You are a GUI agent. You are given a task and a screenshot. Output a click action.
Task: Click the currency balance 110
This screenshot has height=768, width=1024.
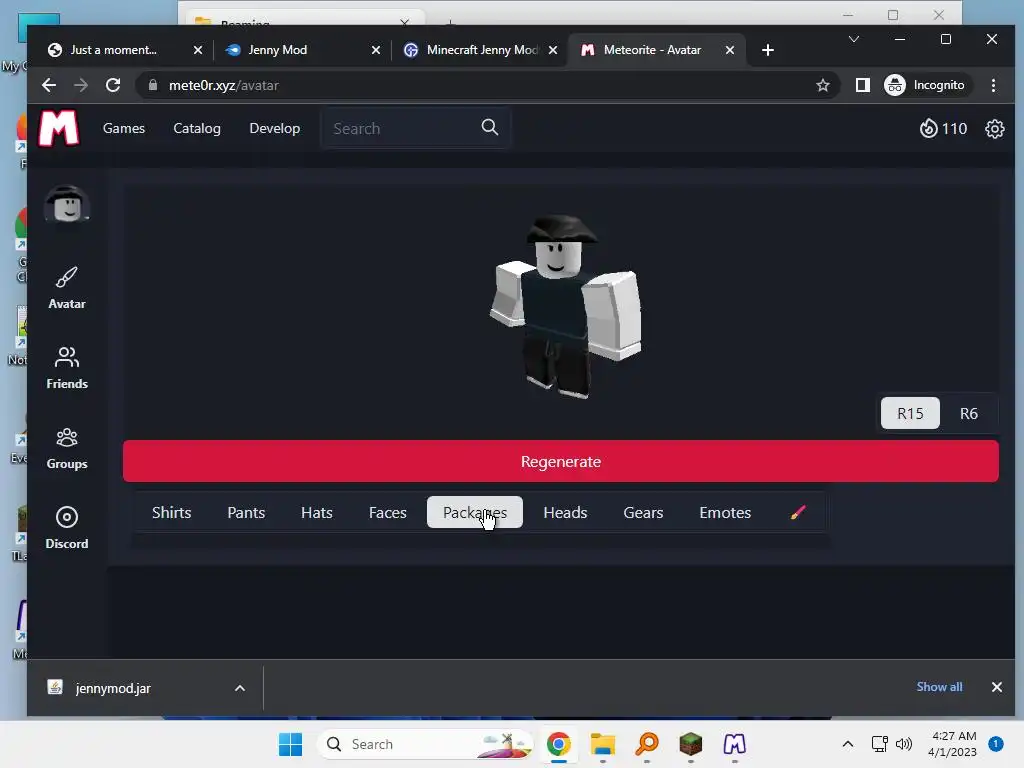pos(943,129)
